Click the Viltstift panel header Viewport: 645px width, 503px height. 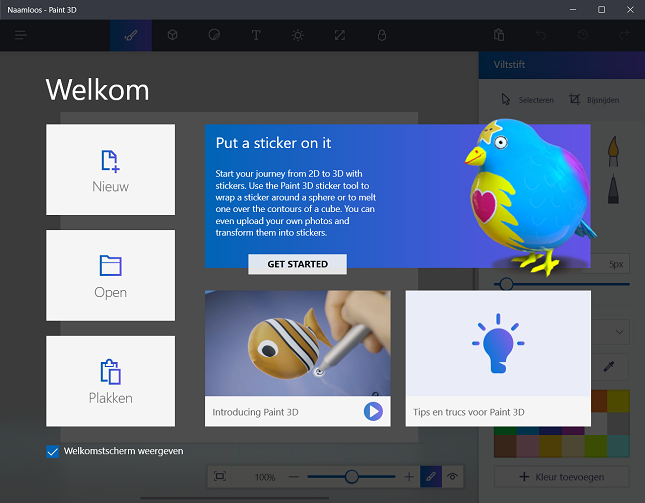561,65
